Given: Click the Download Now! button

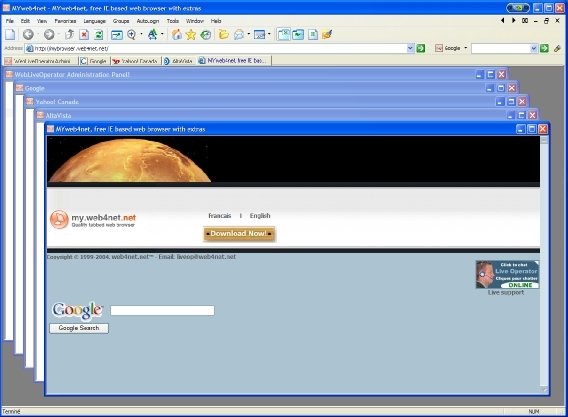Looking at the screenshot, I should 239,234.
